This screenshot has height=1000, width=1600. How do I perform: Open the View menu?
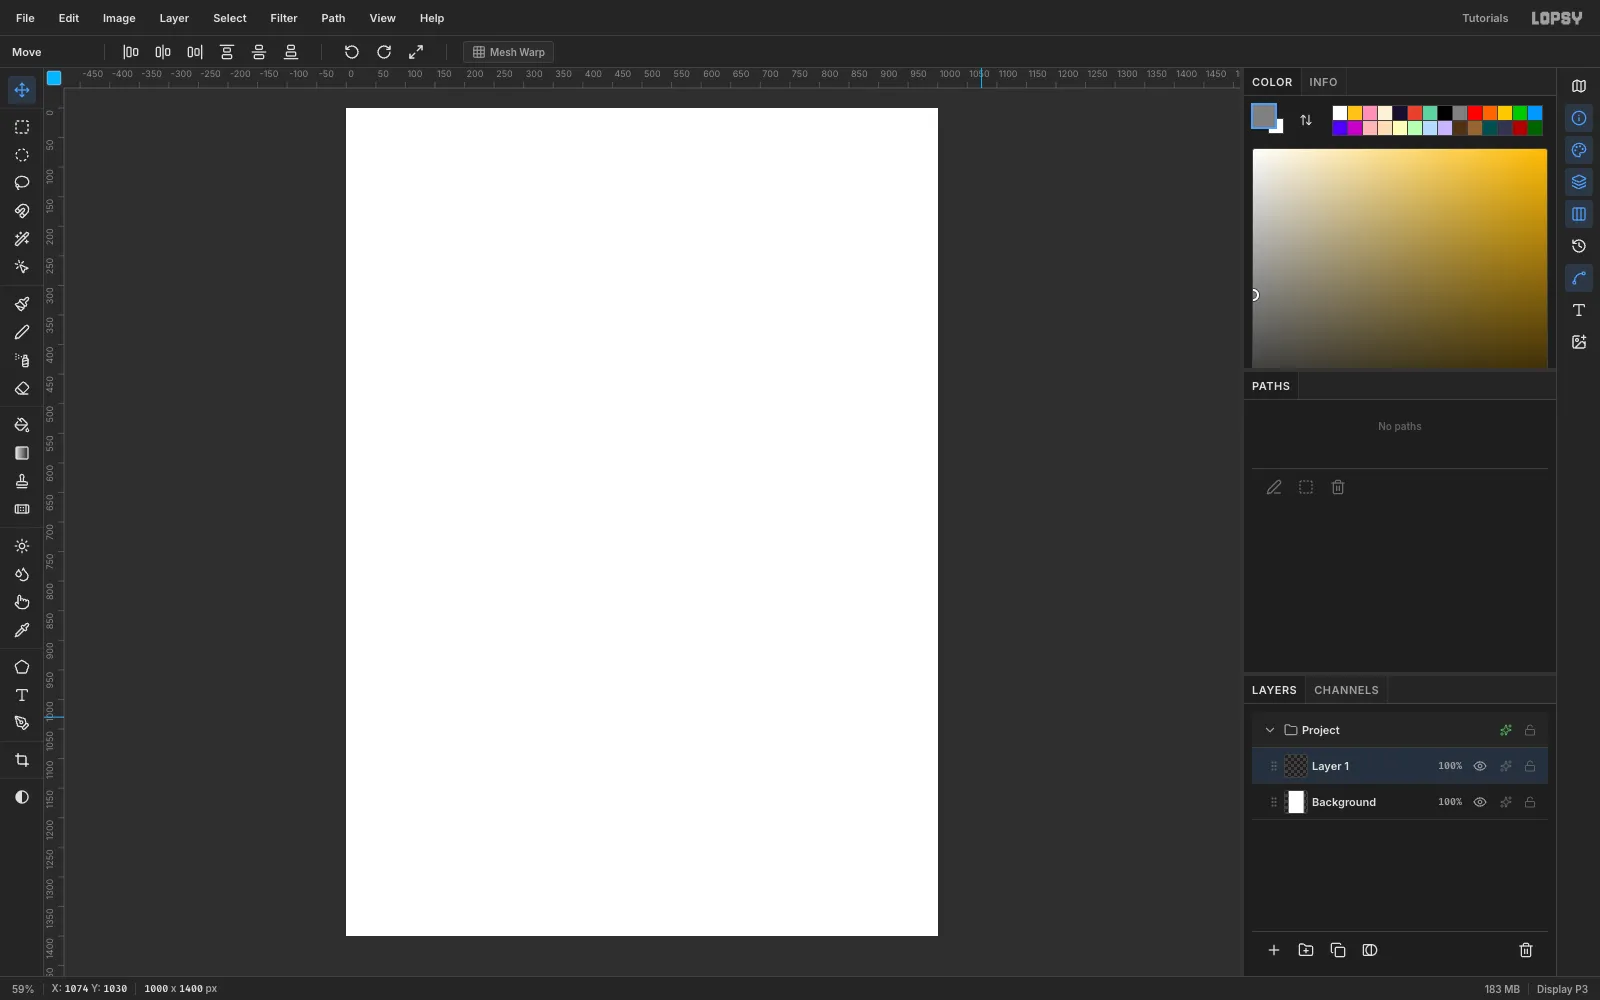tap(382, 18)
